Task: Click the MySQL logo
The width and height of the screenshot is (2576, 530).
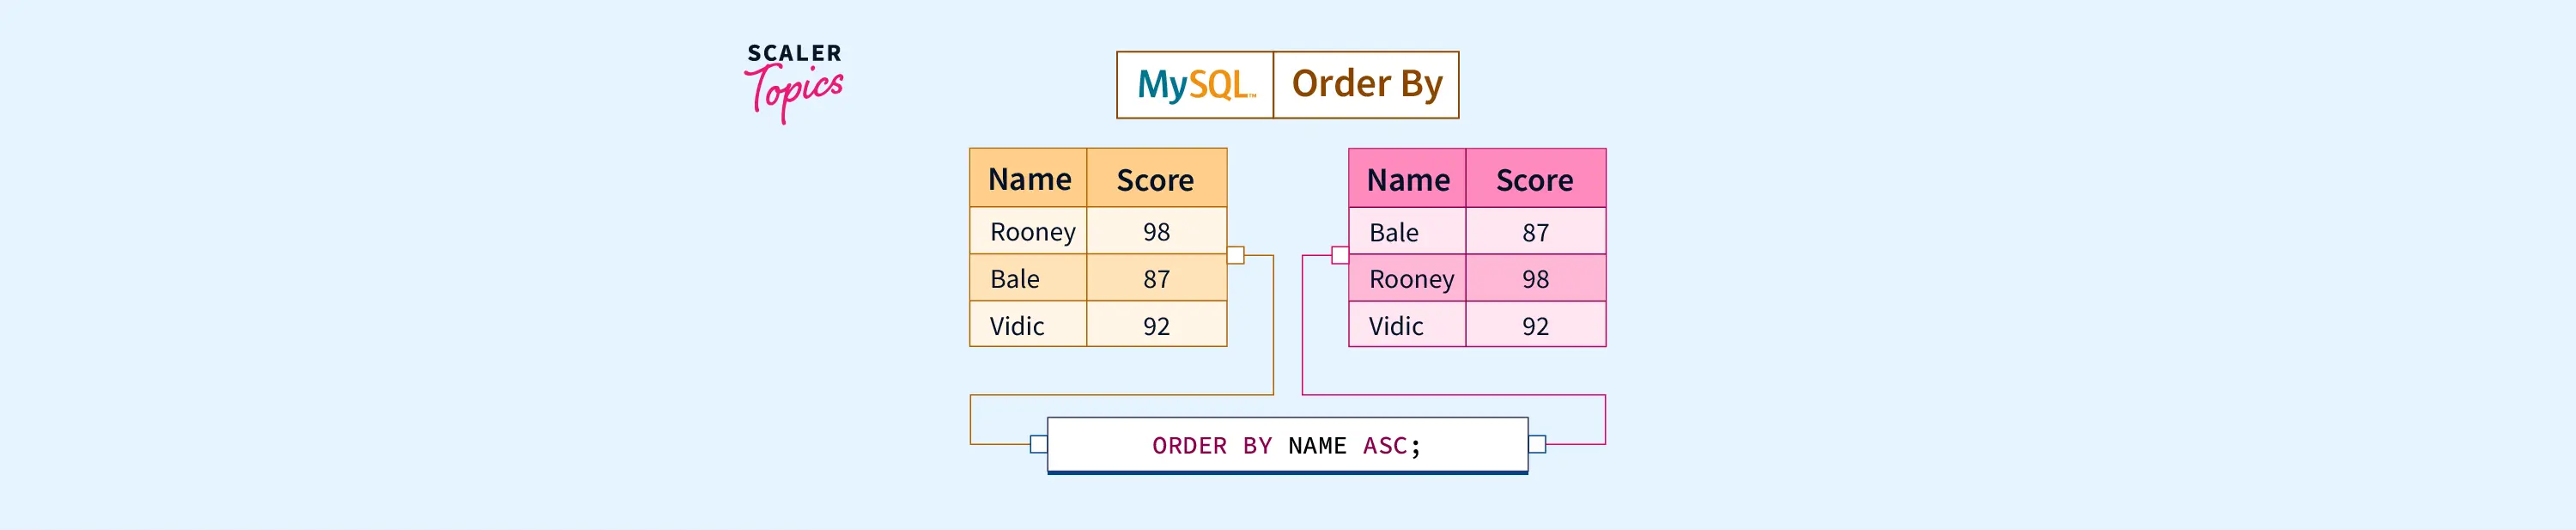Action: [x=1195, y=85]
